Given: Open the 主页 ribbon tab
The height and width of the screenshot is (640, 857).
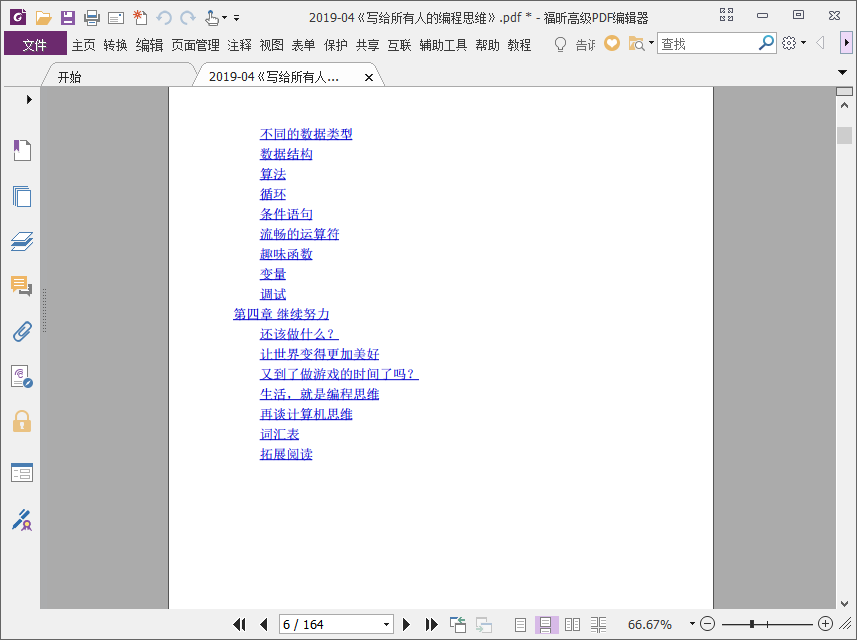Looking at the screenshot, I should (84, 45).
